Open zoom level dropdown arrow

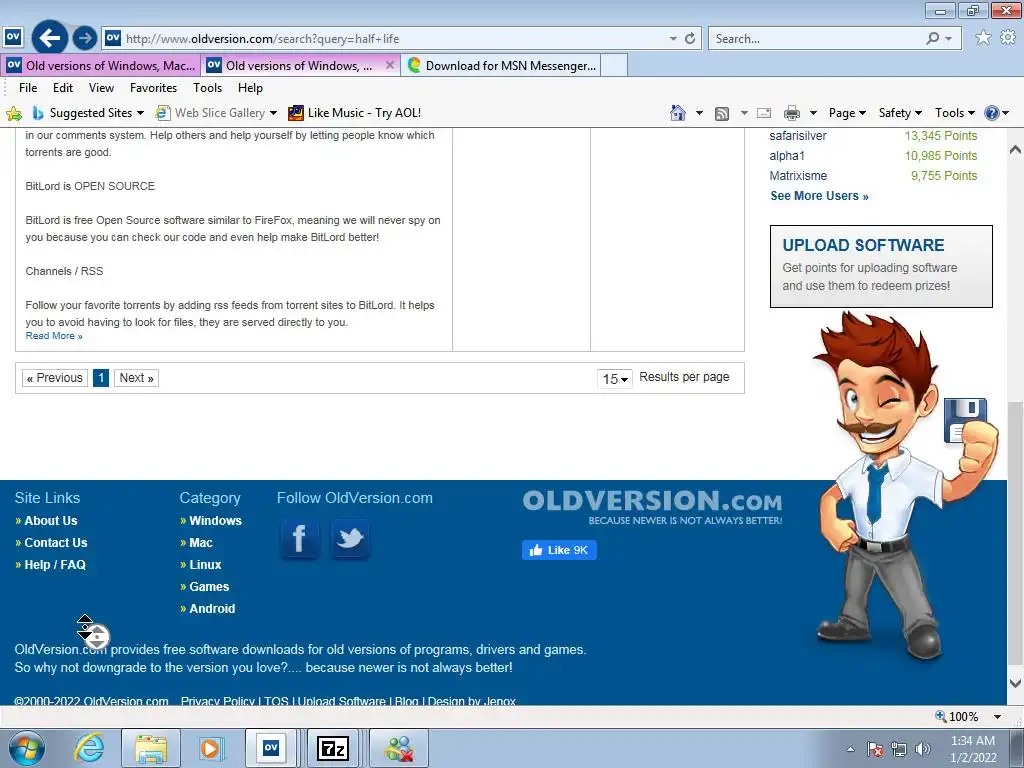pos(997,716)
